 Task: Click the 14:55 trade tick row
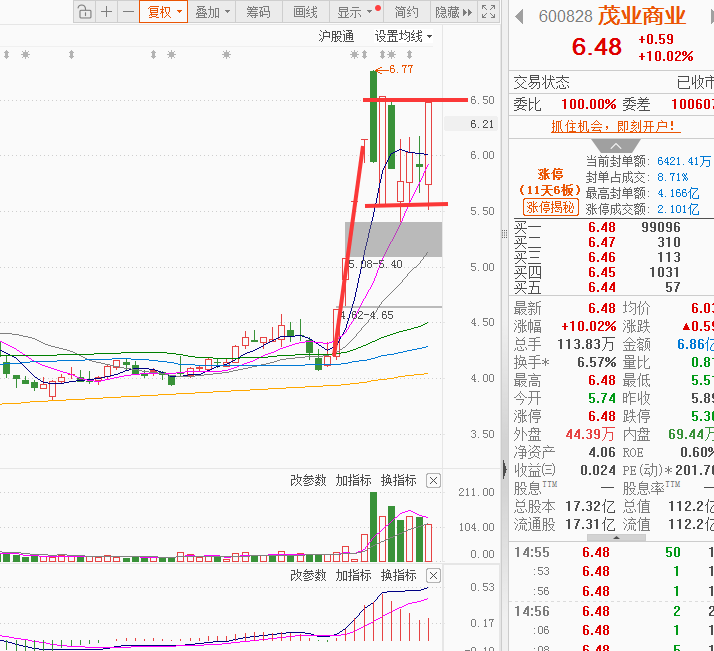[x=611, y=552]
